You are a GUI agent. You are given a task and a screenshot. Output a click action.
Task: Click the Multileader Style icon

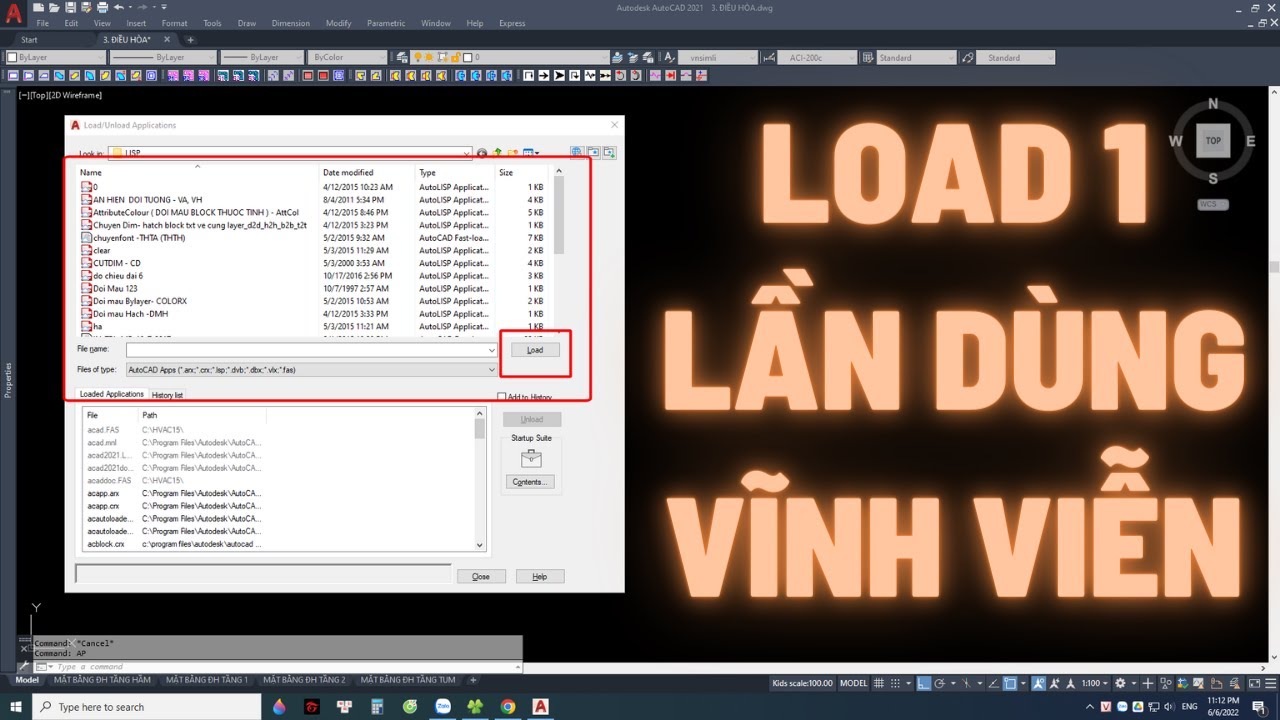(x=967, y=57)
